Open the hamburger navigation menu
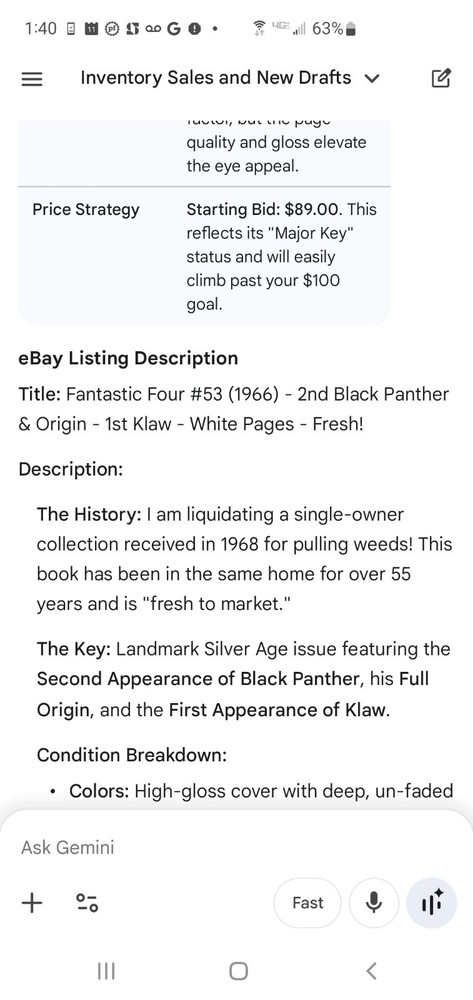 click(32, 78)
